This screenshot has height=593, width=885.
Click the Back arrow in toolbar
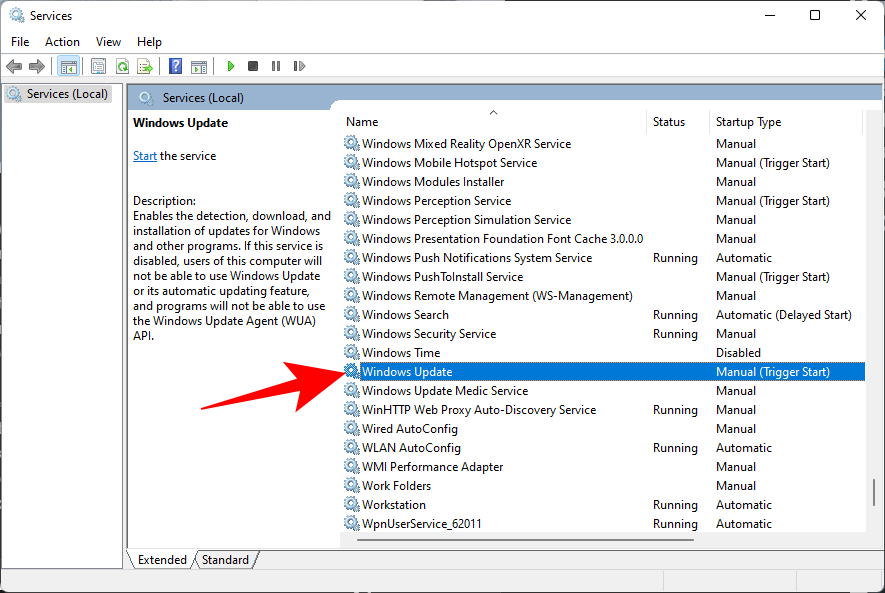(14, 66)
